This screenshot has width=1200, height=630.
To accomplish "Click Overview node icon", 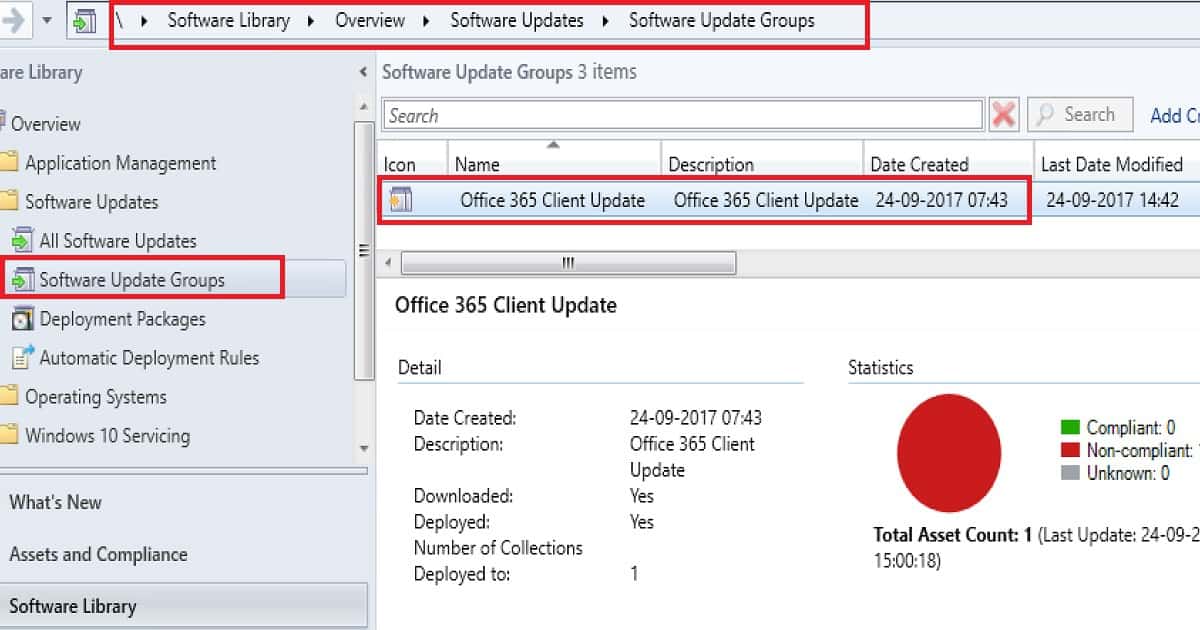I will [2, 123].
